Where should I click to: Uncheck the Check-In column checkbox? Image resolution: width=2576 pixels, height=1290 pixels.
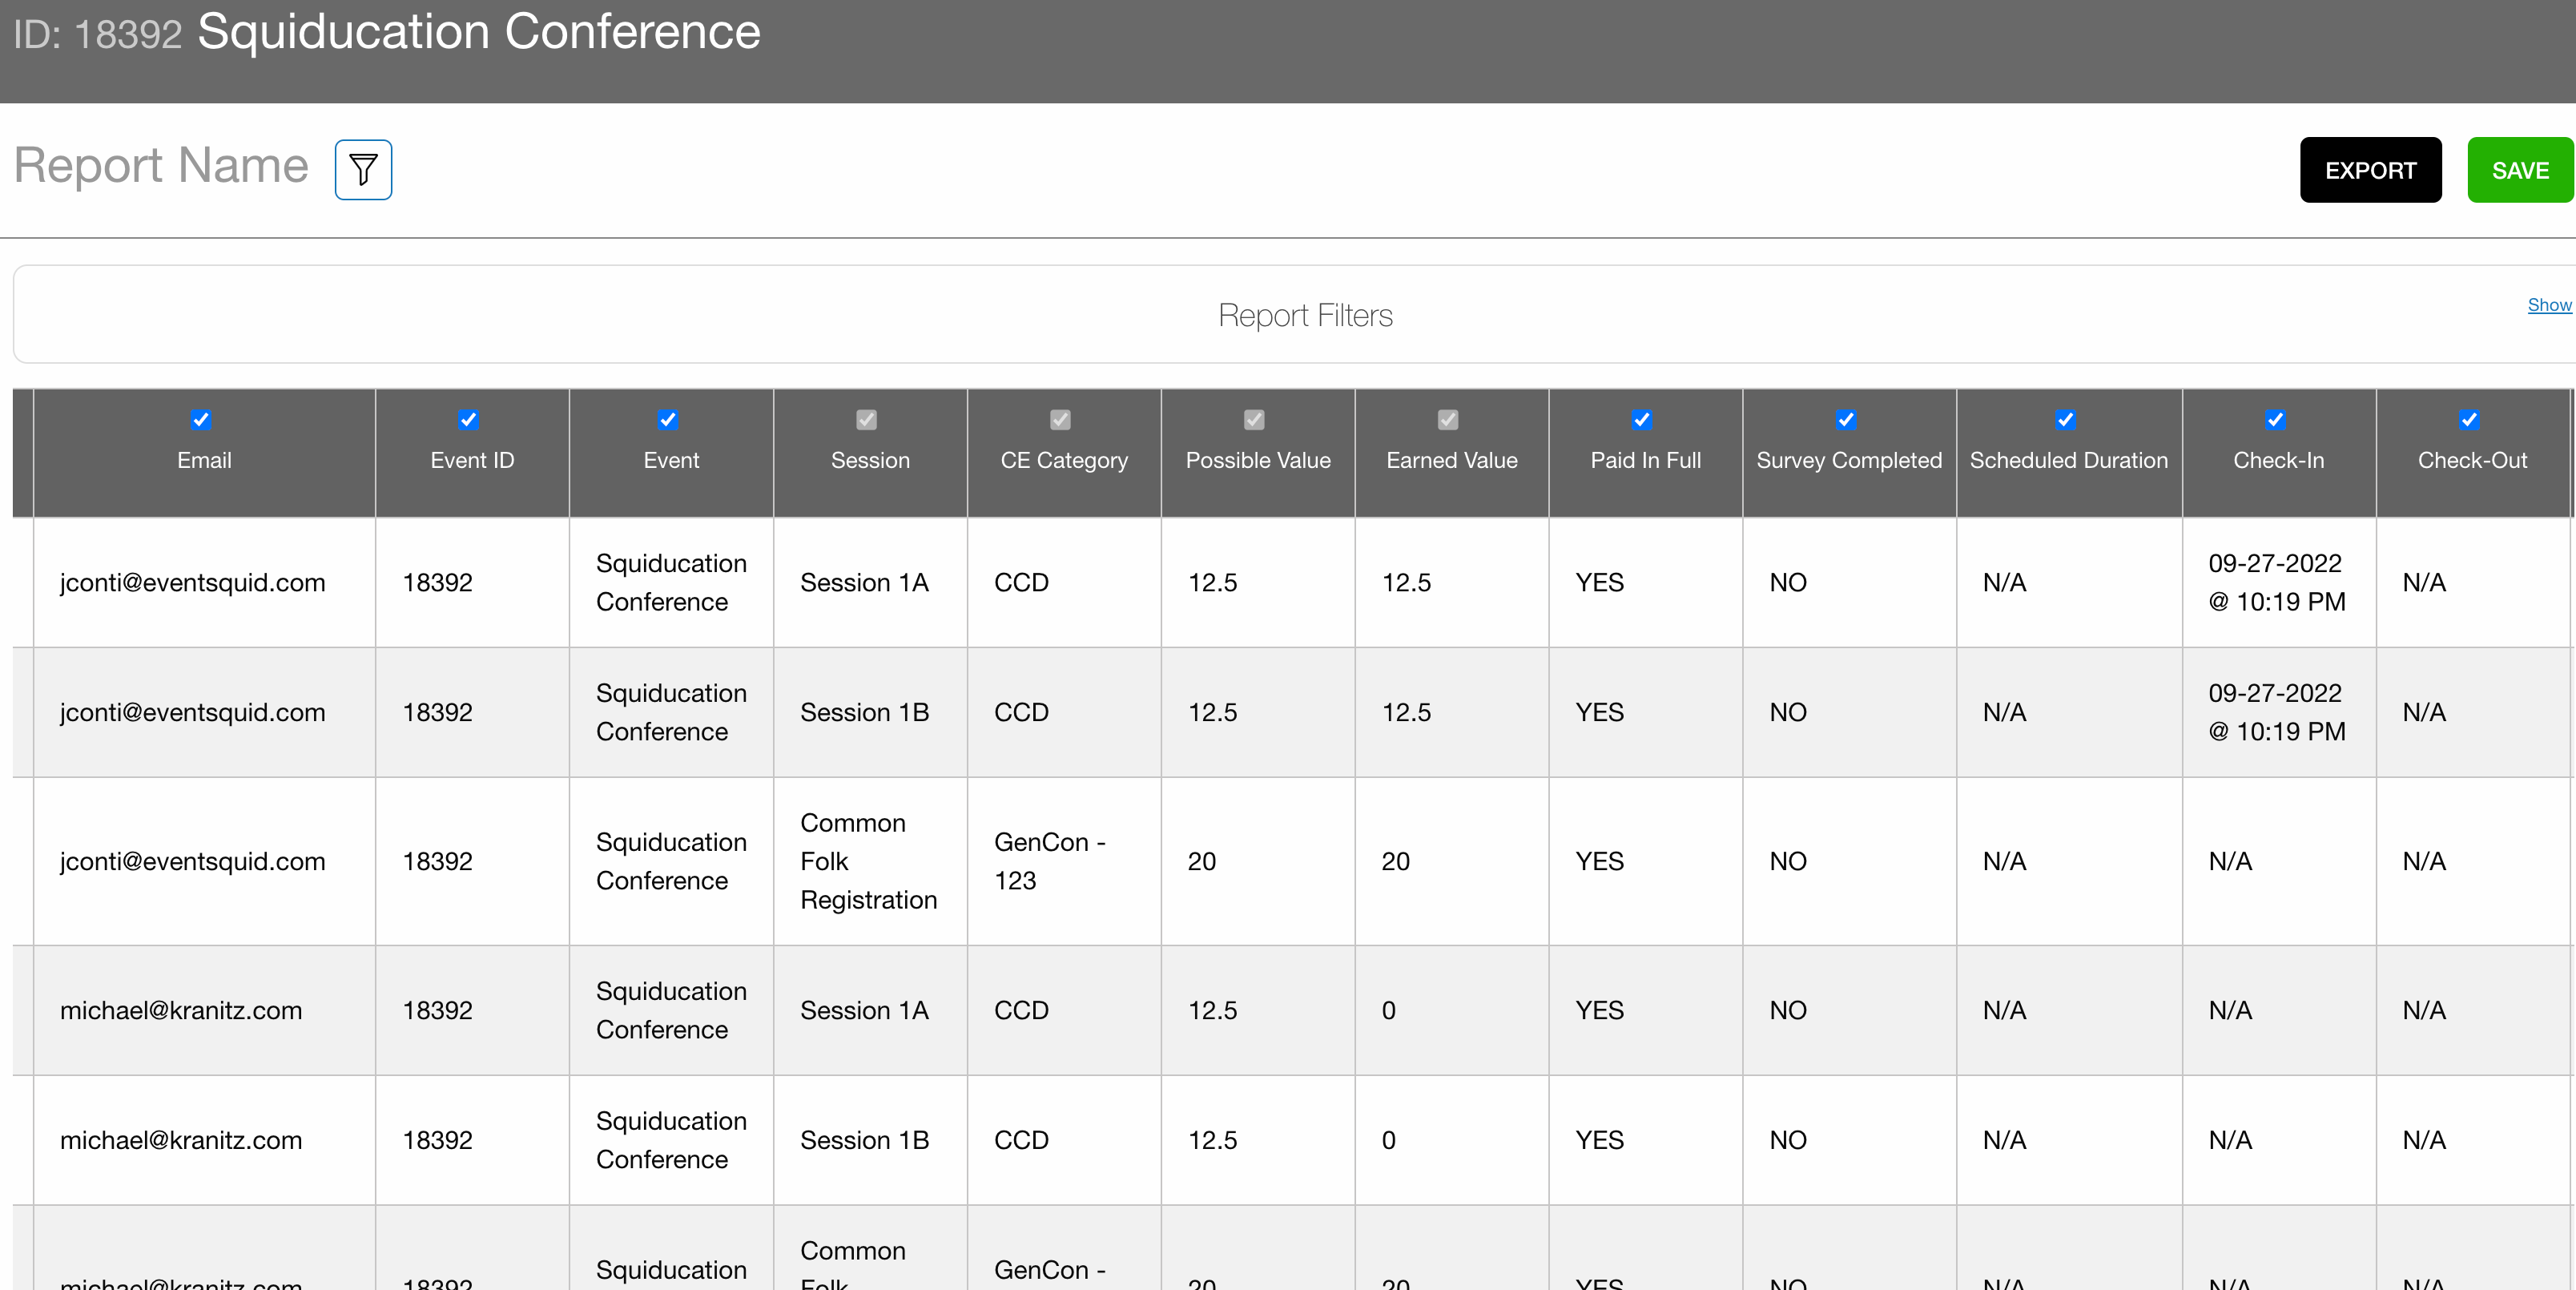click(x=2276, y=420)
